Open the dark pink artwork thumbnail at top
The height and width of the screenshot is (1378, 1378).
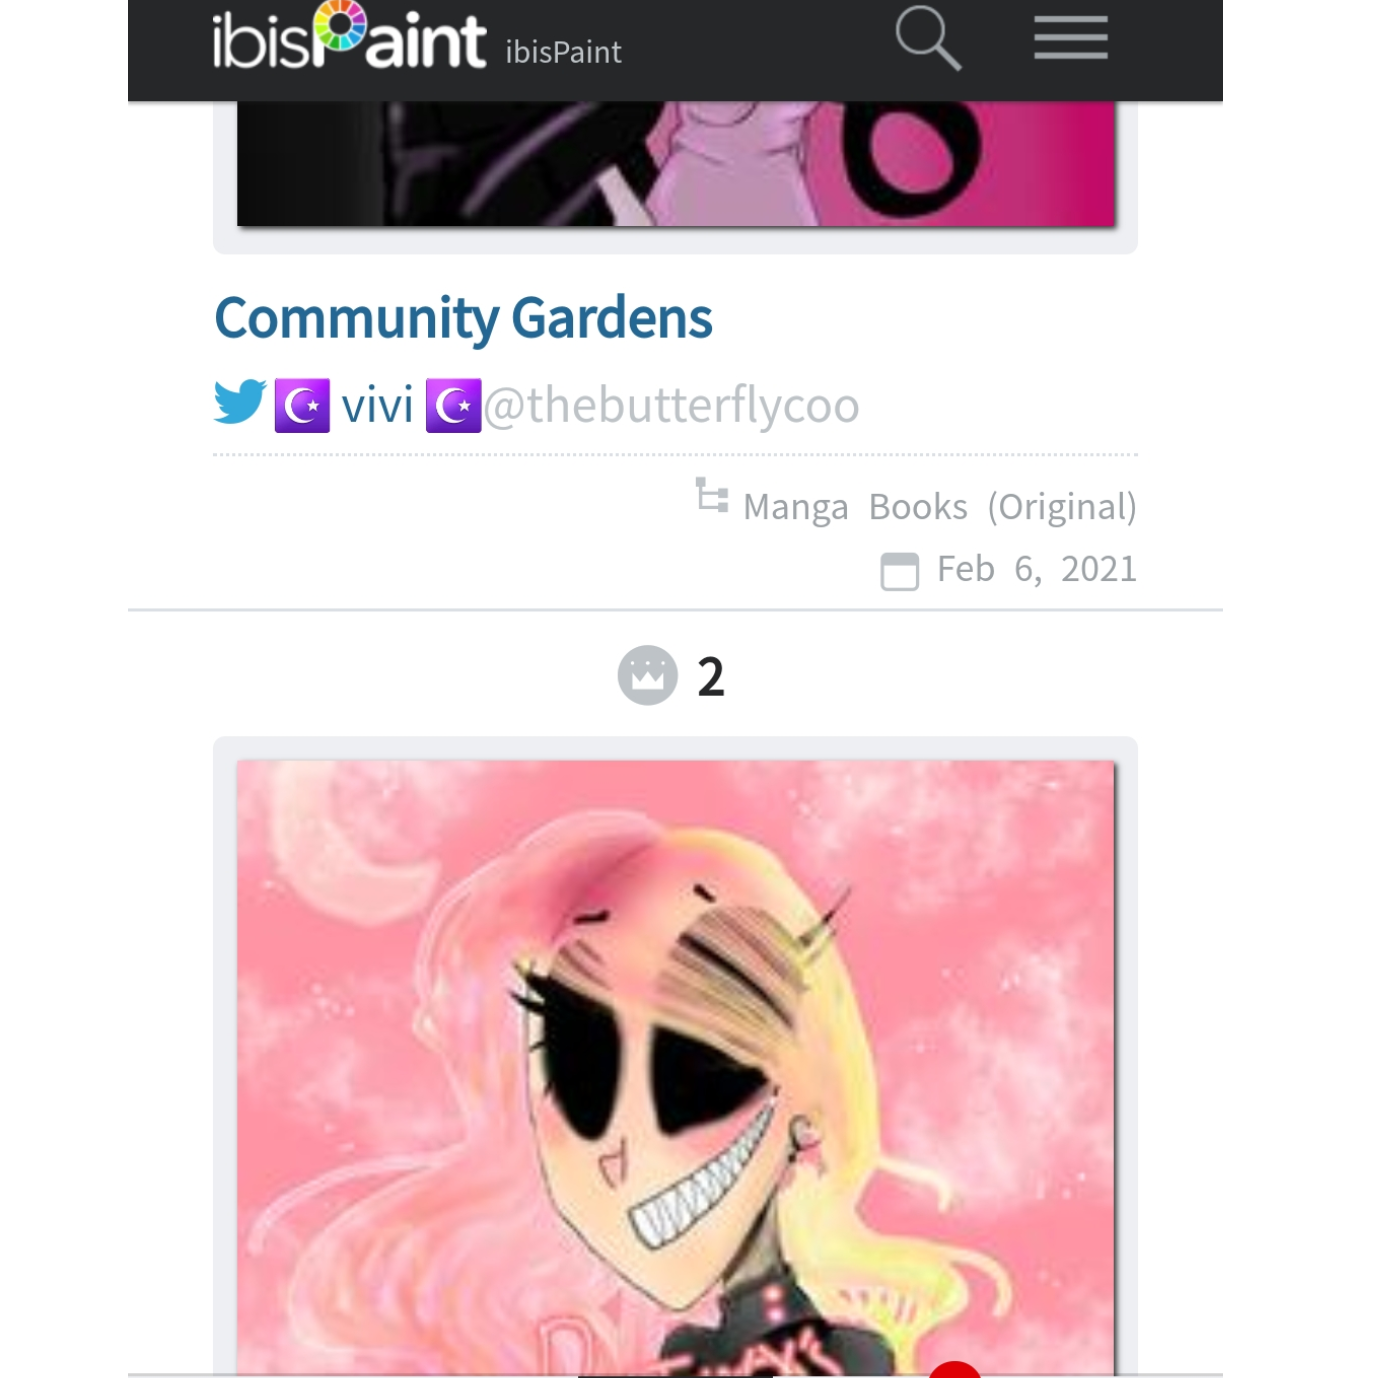tap(676, 163)
